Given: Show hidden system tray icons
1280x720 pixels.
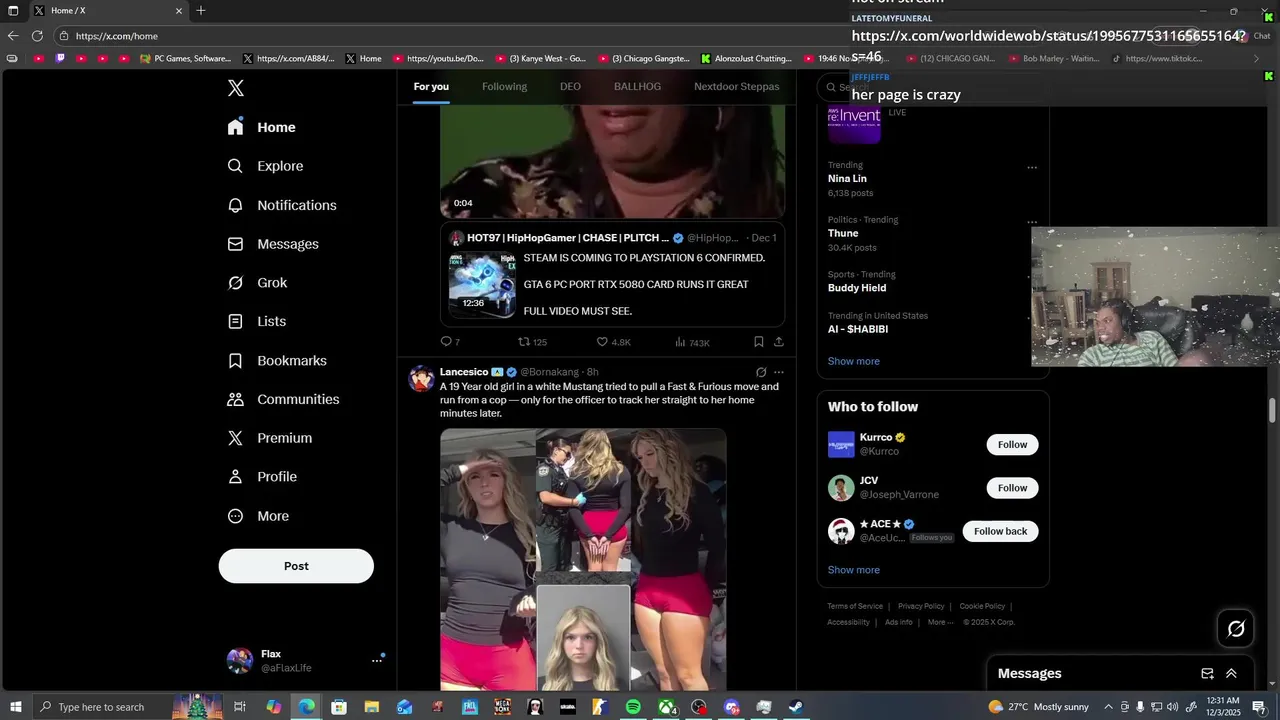Looking at the screenshot, I should [x=1108, y=707].
